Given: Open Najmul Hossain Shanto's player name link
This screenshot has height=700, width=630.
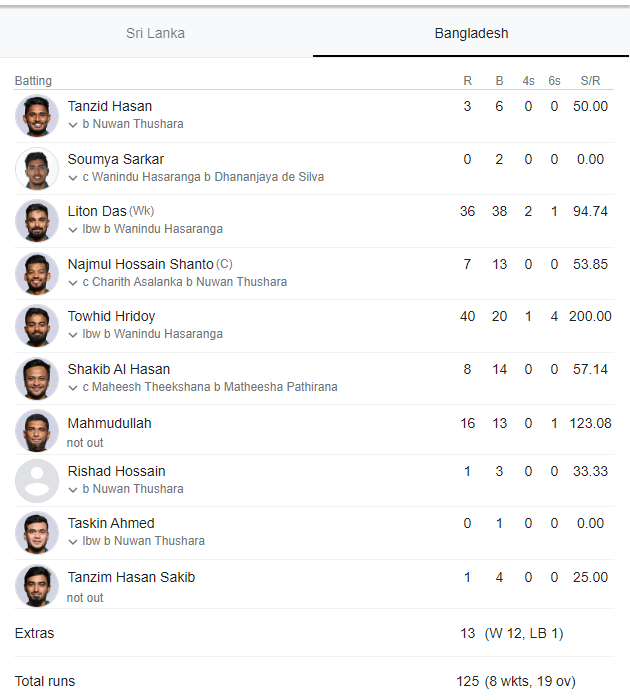Looking at the screenshot, I should tap(140, 264).
